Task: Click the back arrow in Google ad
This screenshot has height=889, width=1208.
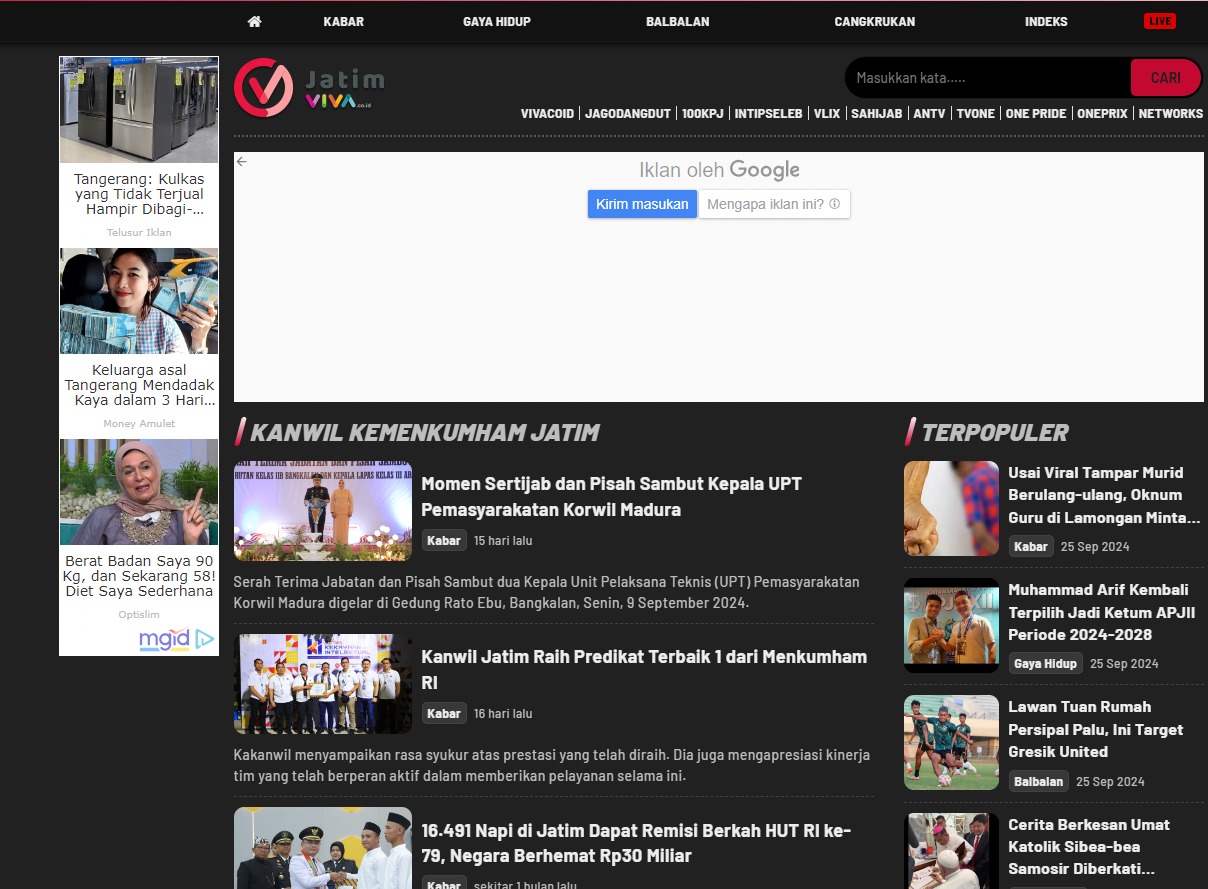Action: coord(241,161)
